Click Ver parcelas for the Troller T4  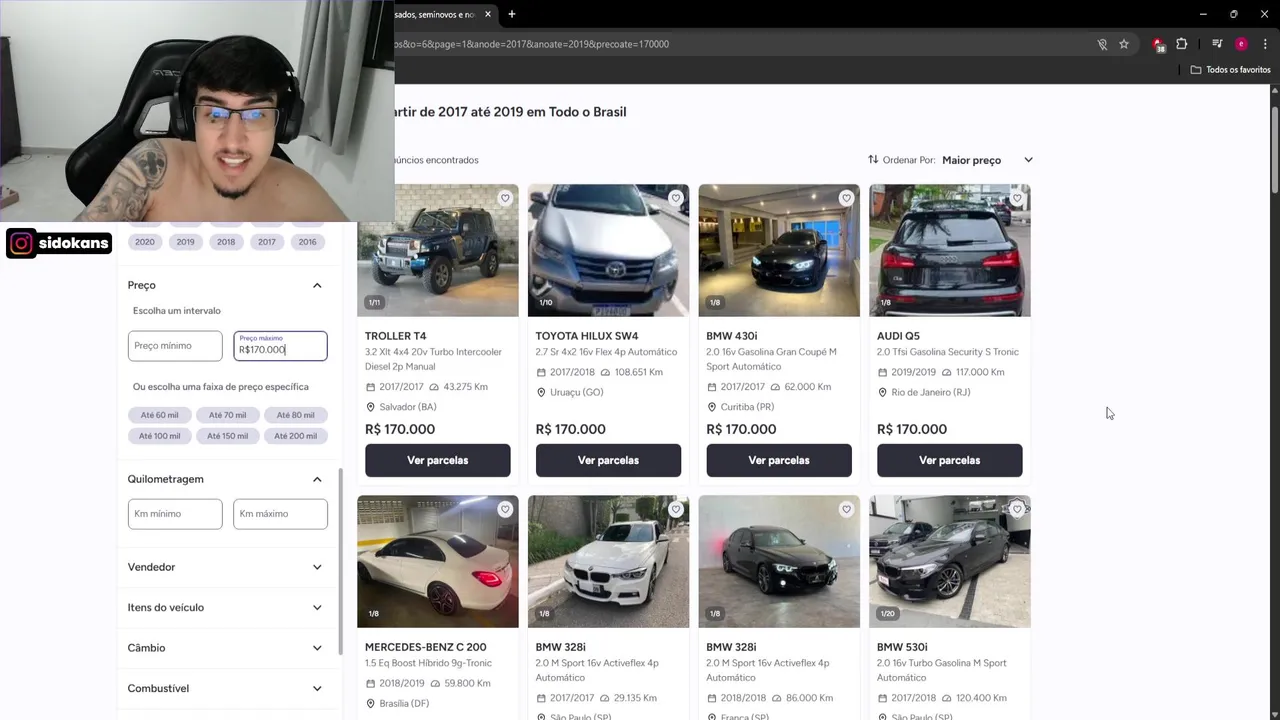click(438, 460)
